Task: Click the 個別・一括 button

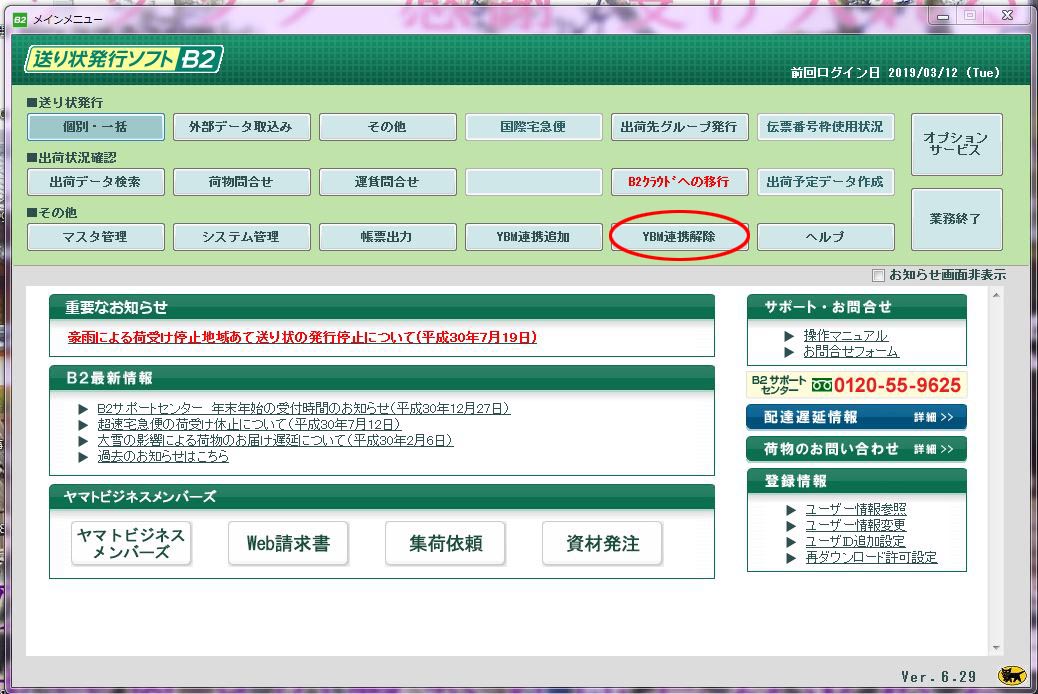Action: 95,126
